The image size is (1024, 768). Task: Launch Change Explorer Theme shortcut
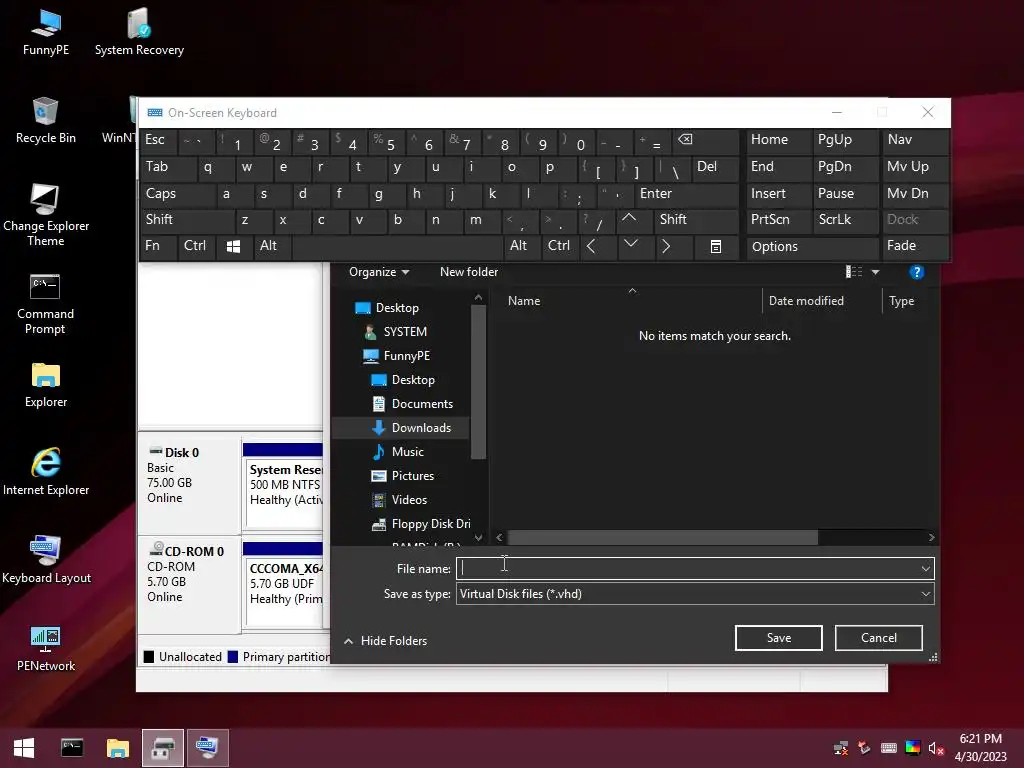(x=46, y=216)
